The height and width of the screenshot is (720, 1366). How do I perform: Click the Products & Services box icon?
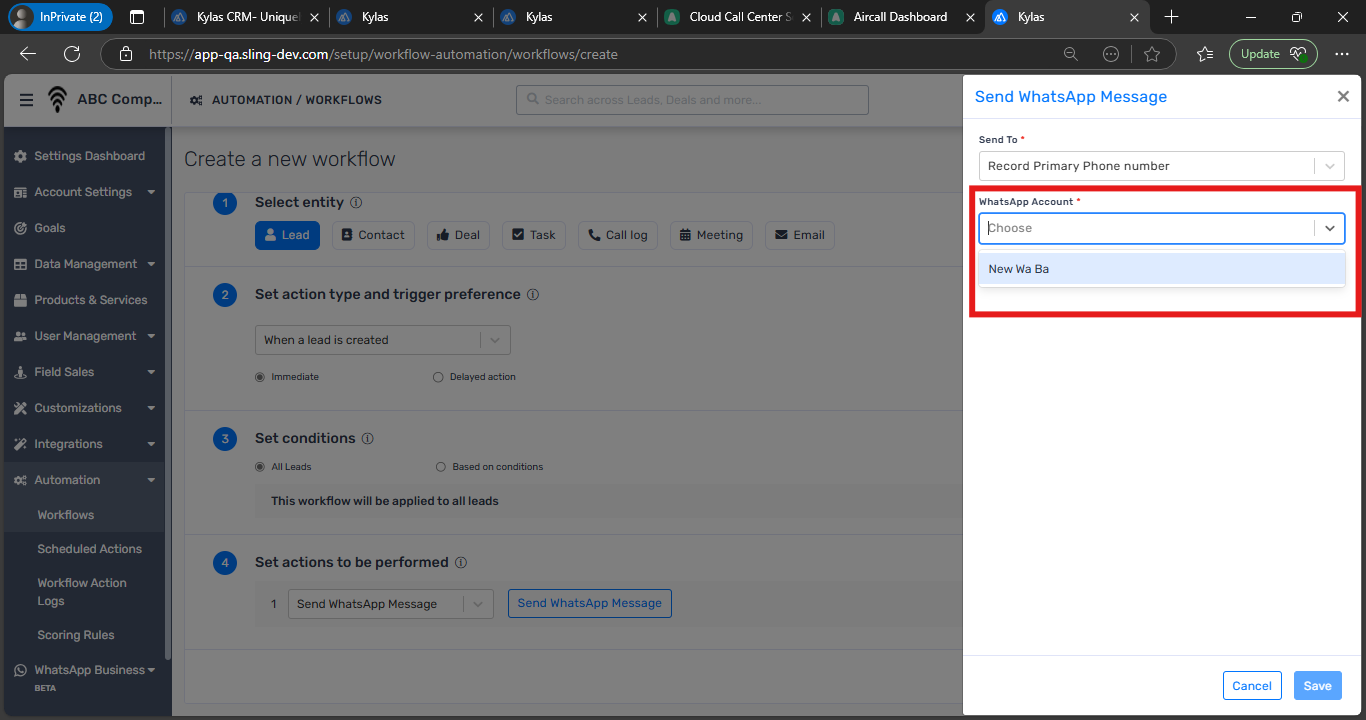[20, 300]
